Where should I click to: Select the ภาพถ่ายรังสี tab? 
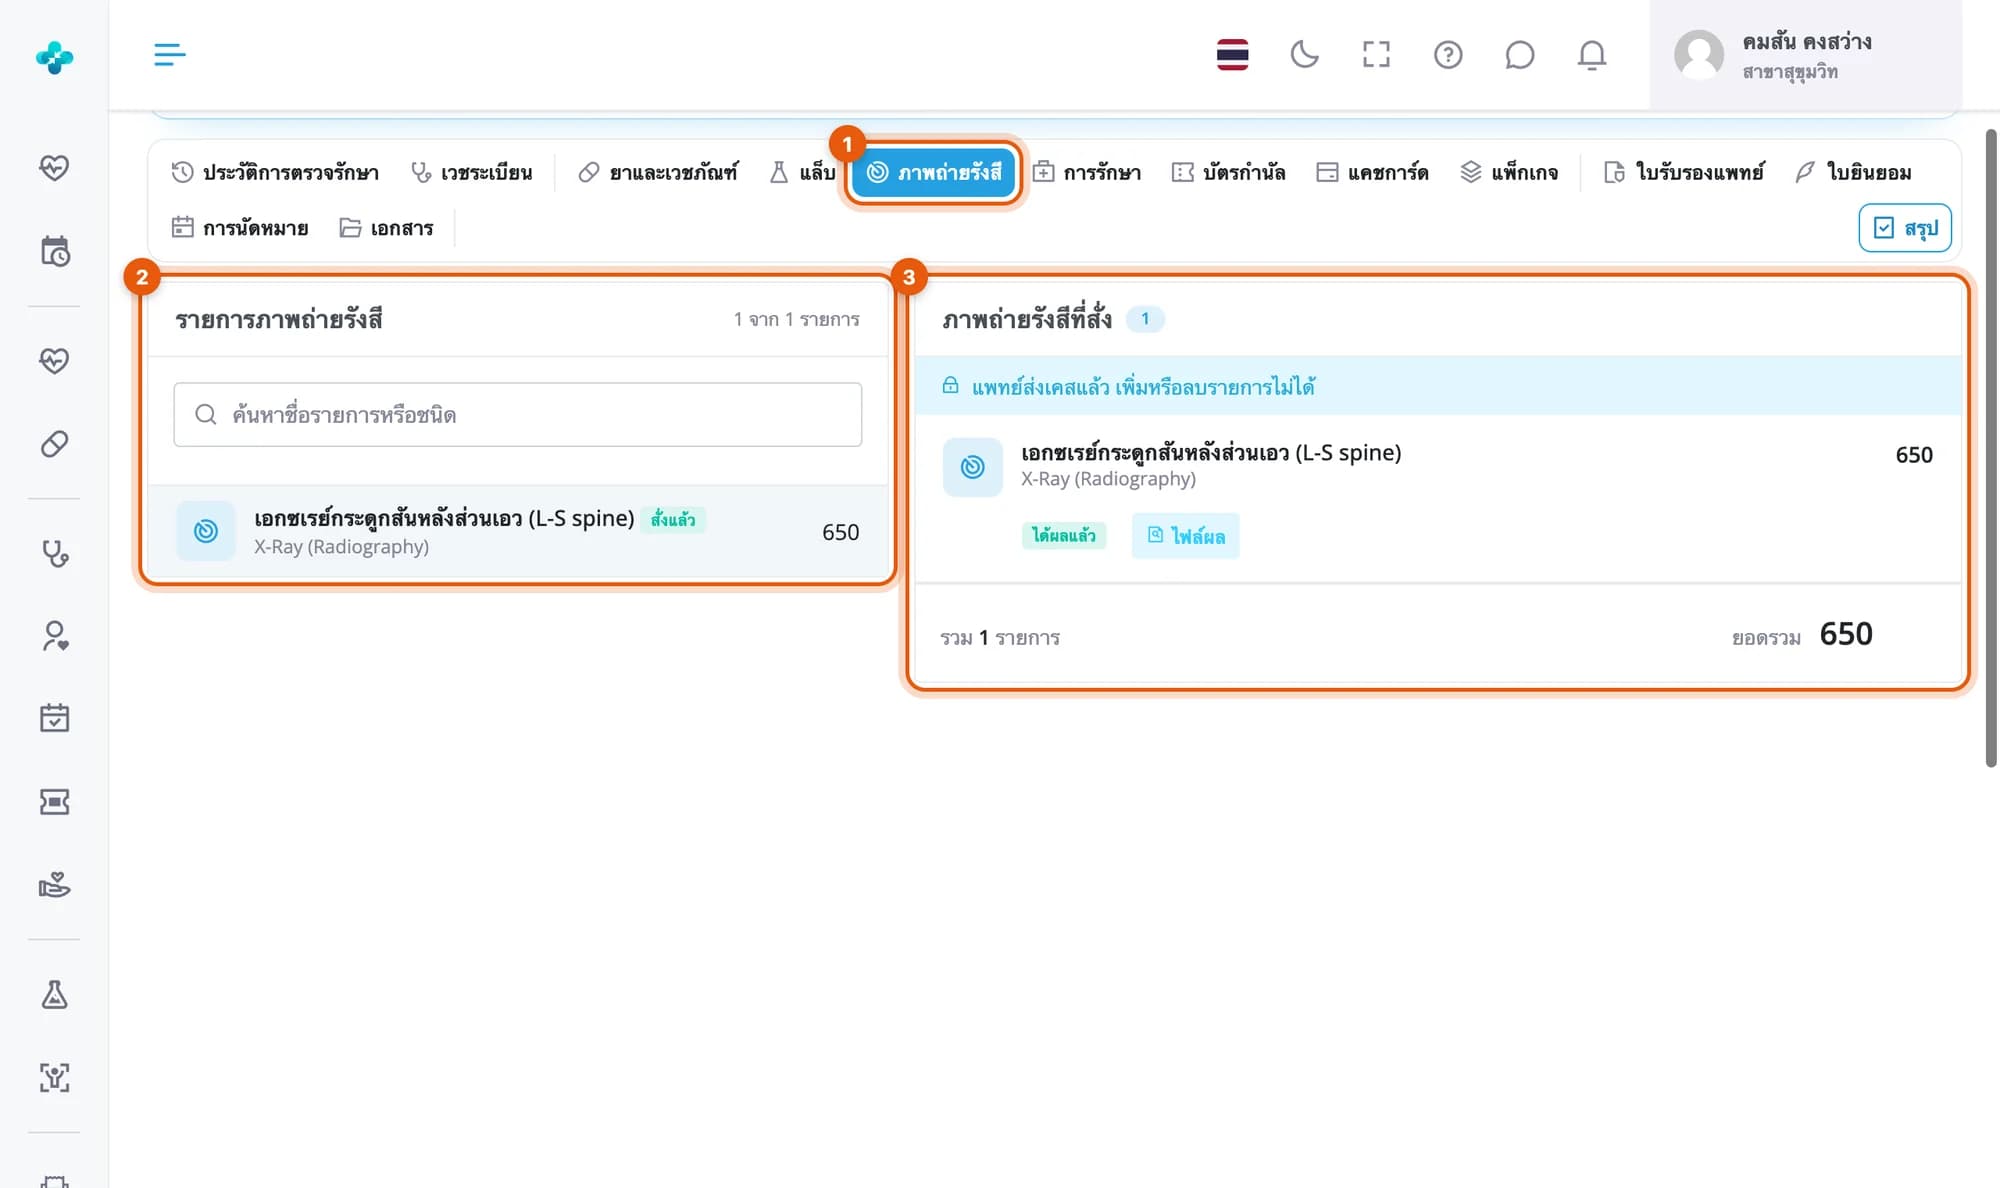point(933,172)
